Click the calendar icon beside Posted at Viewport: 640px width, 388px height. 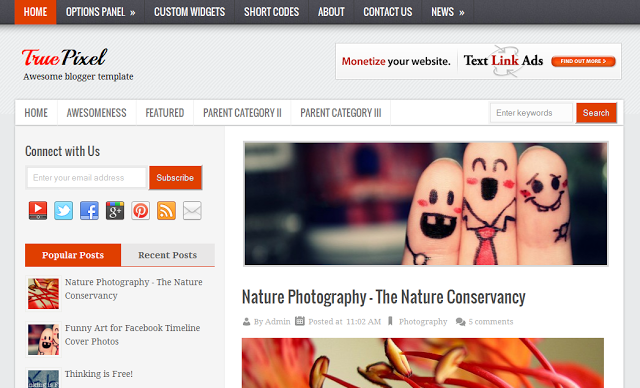(x=300, y=321)
